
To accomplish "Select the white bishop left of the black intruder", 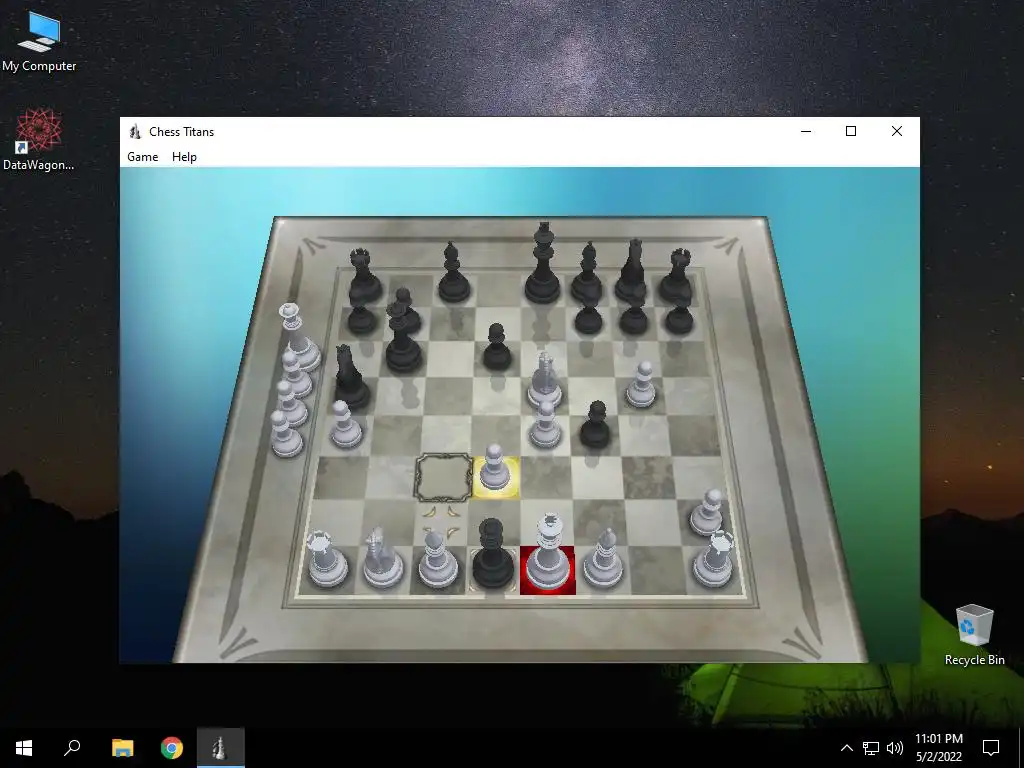I will 436,559.
